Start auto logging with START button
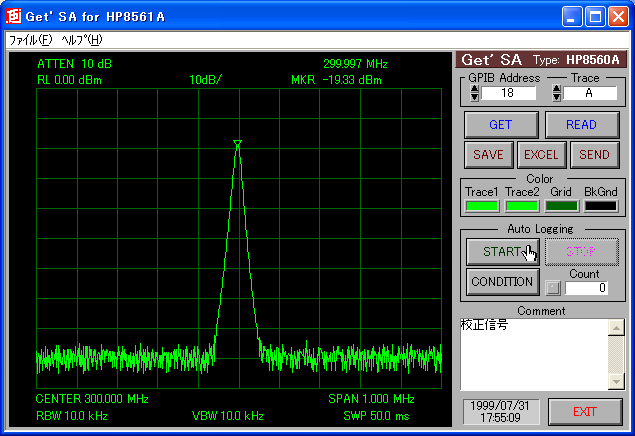This screenshot has width=635, height=436. (502, 251)
